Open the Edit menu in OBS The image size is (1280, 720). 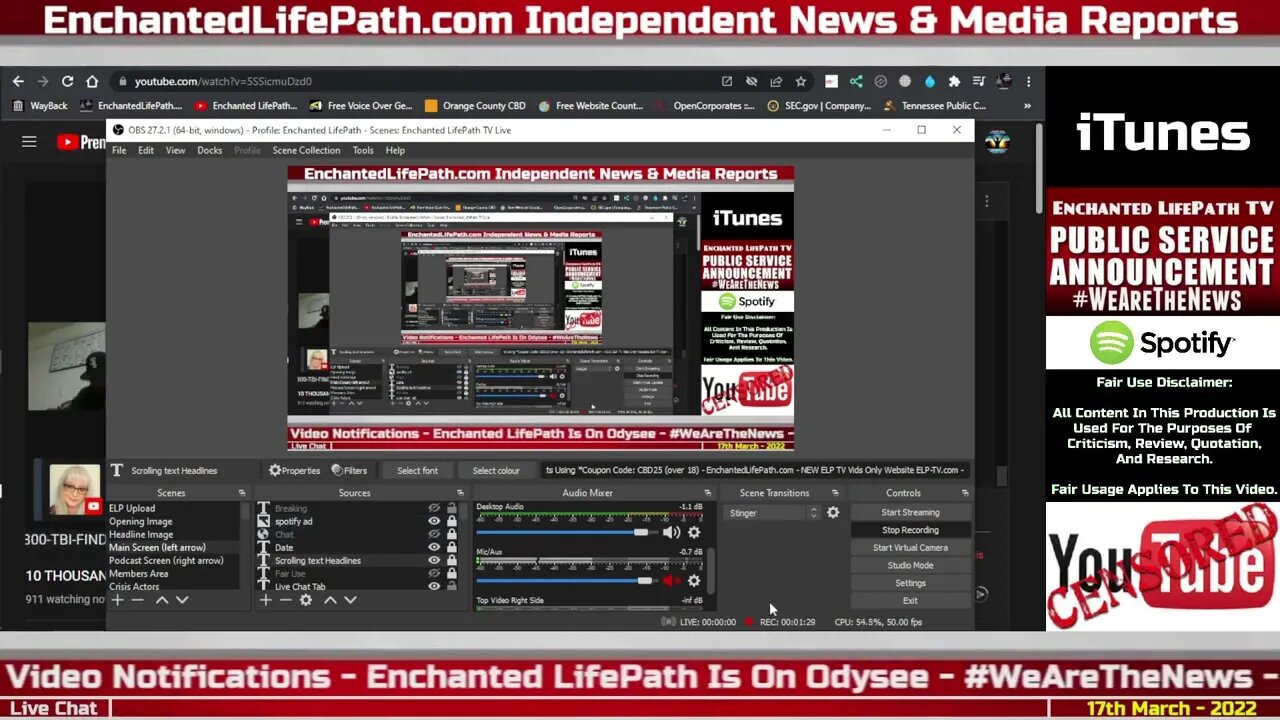pos(146,150)
